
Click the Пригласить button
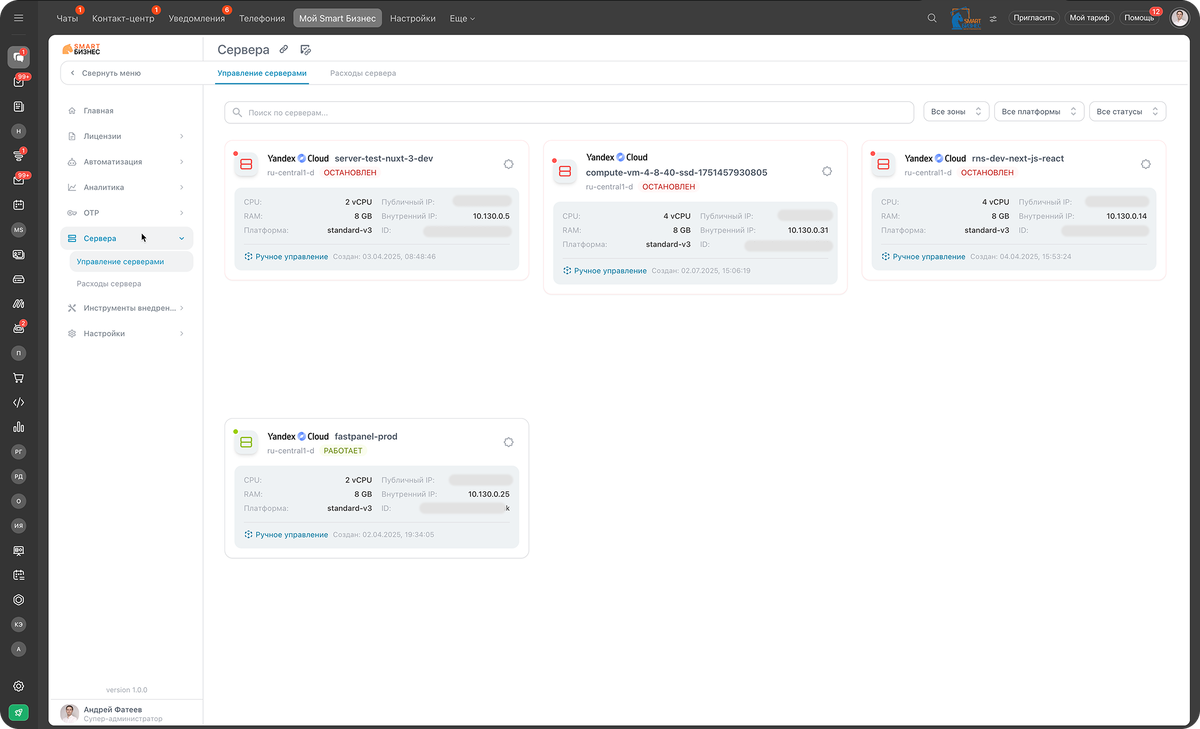1033,18
